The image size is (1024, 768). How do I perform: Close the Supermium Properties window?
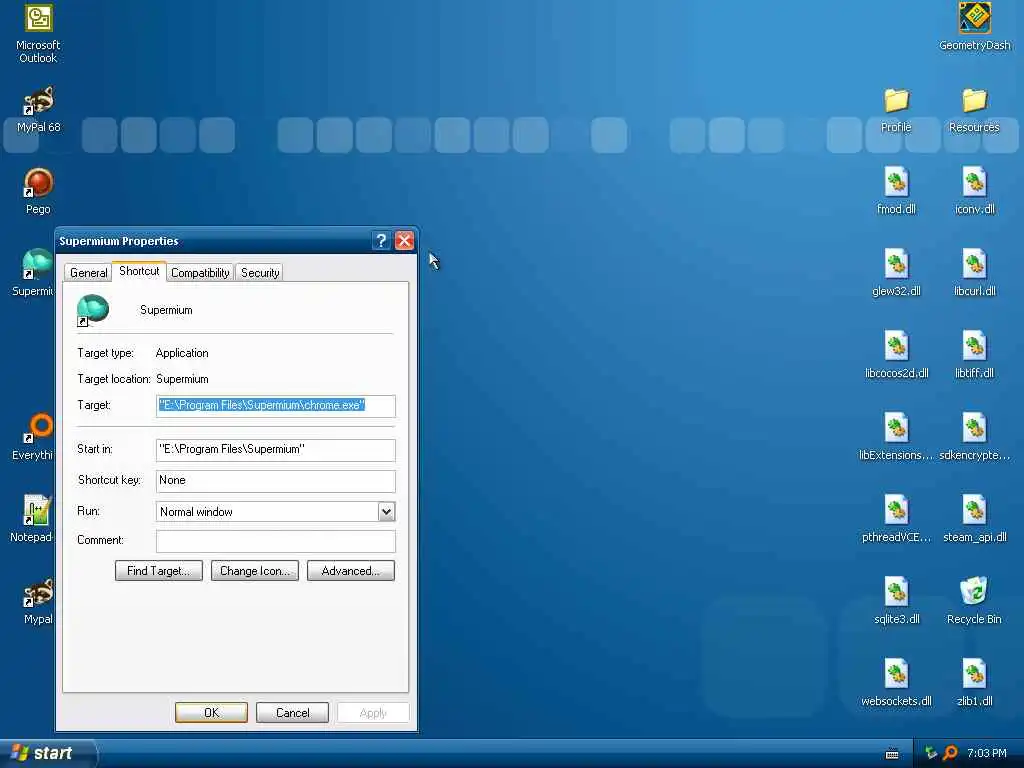[404, 241]
